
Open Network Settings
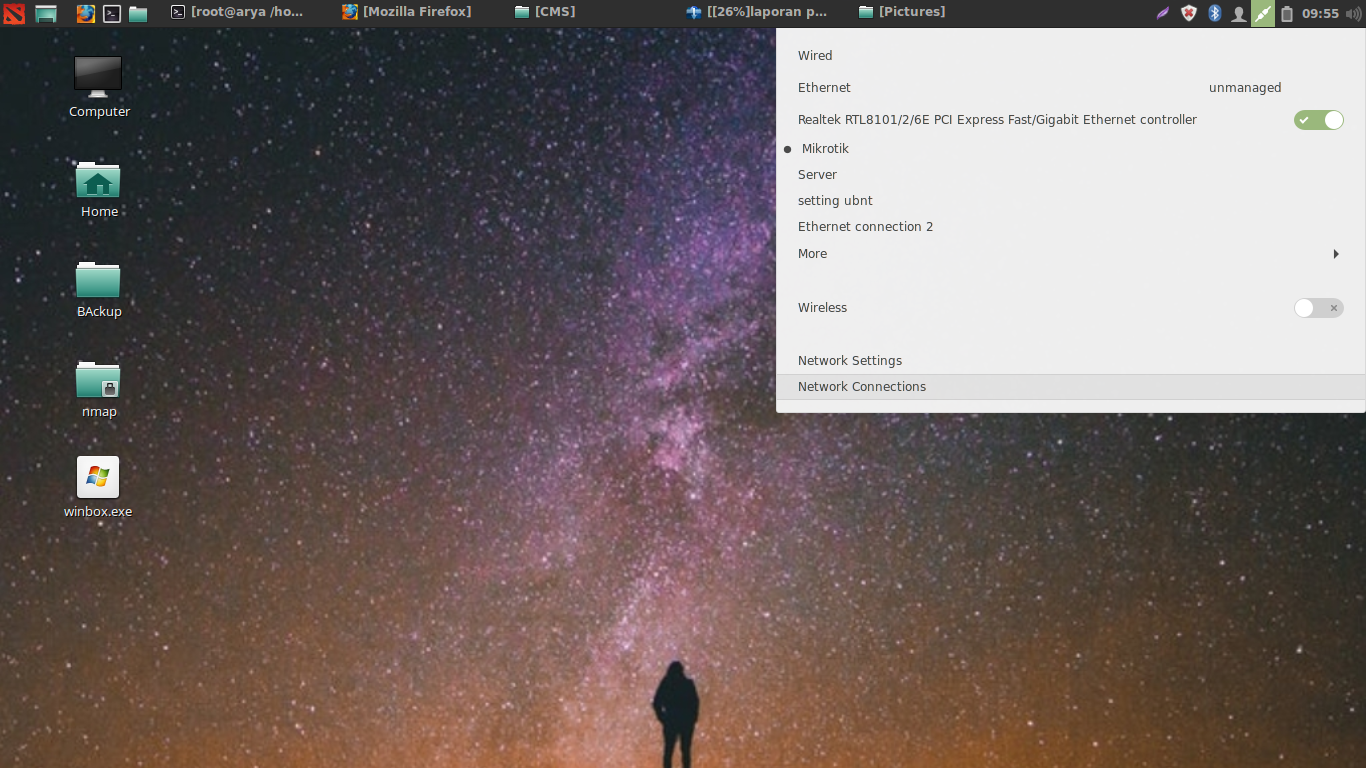849,360
